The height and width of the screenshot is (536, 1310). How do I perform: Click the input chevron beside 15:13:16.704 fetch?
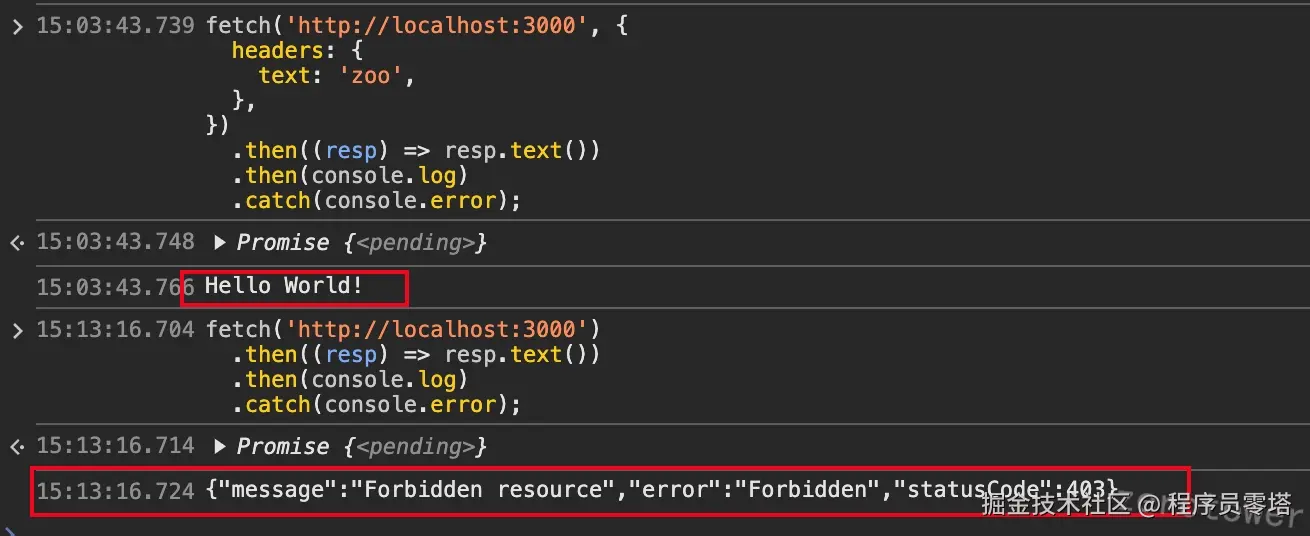click(x=16, y=330)
